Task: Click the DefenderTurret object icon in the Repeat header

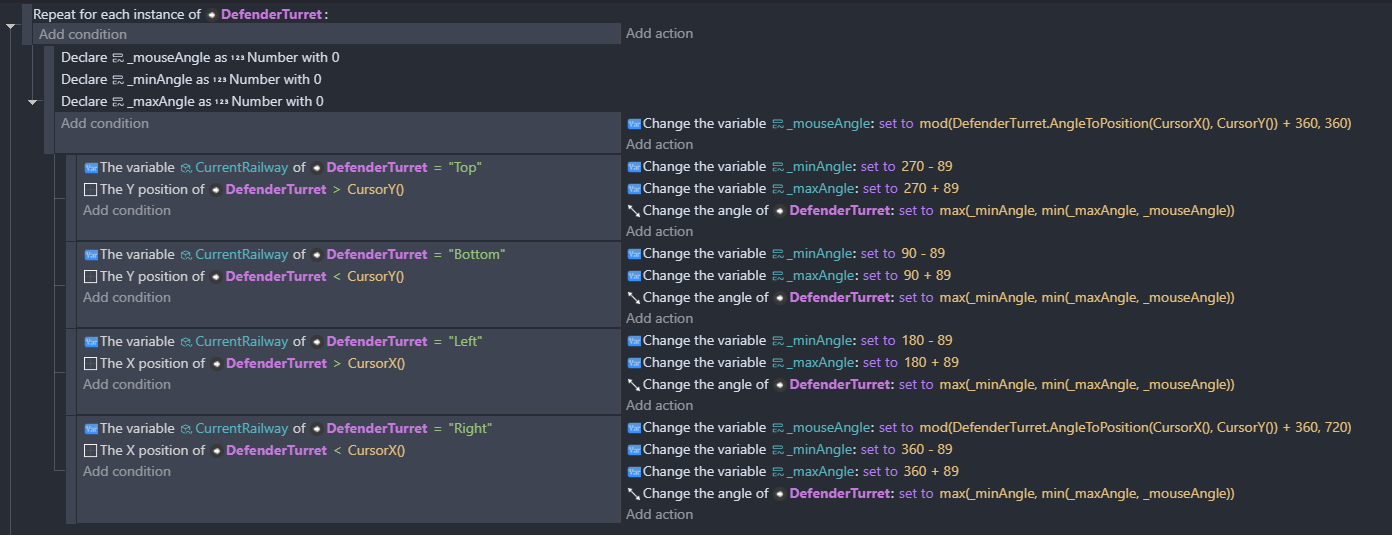Action: 211,15
